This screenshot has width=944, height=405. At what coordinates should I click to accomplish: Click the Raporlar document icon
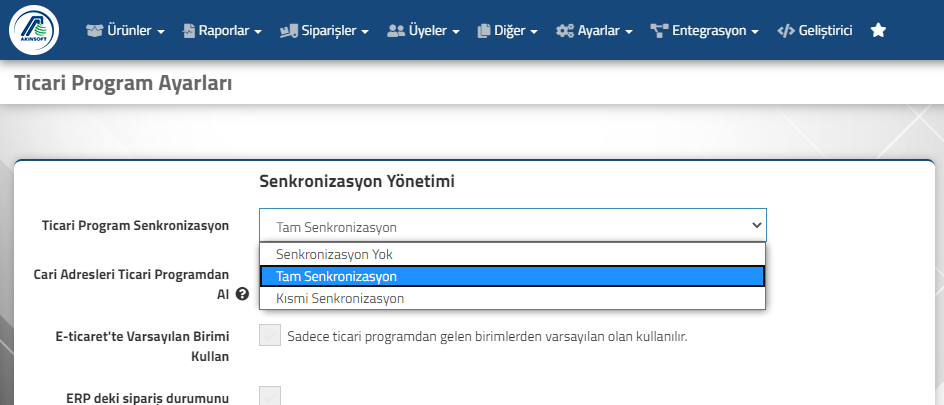(189, 31)
